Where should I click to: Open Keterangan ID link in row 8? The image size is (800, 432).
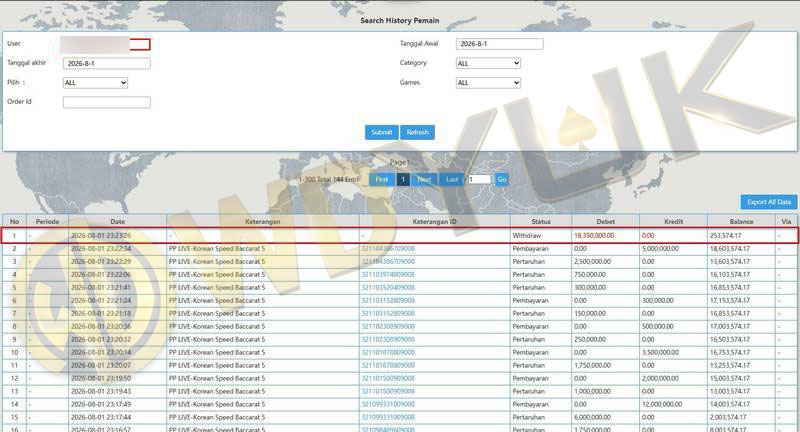point(388,326)
